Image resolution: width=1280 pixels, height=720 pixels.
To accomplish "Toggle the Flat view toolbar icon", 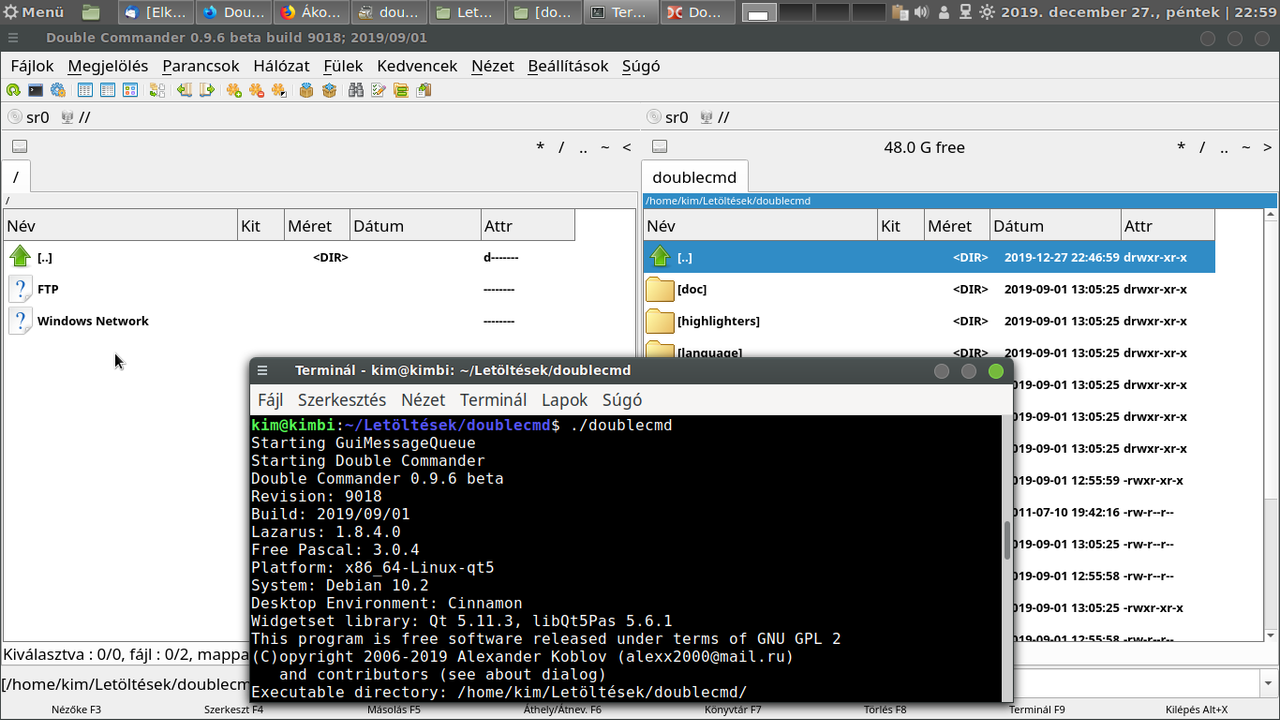I will [157, 90].
